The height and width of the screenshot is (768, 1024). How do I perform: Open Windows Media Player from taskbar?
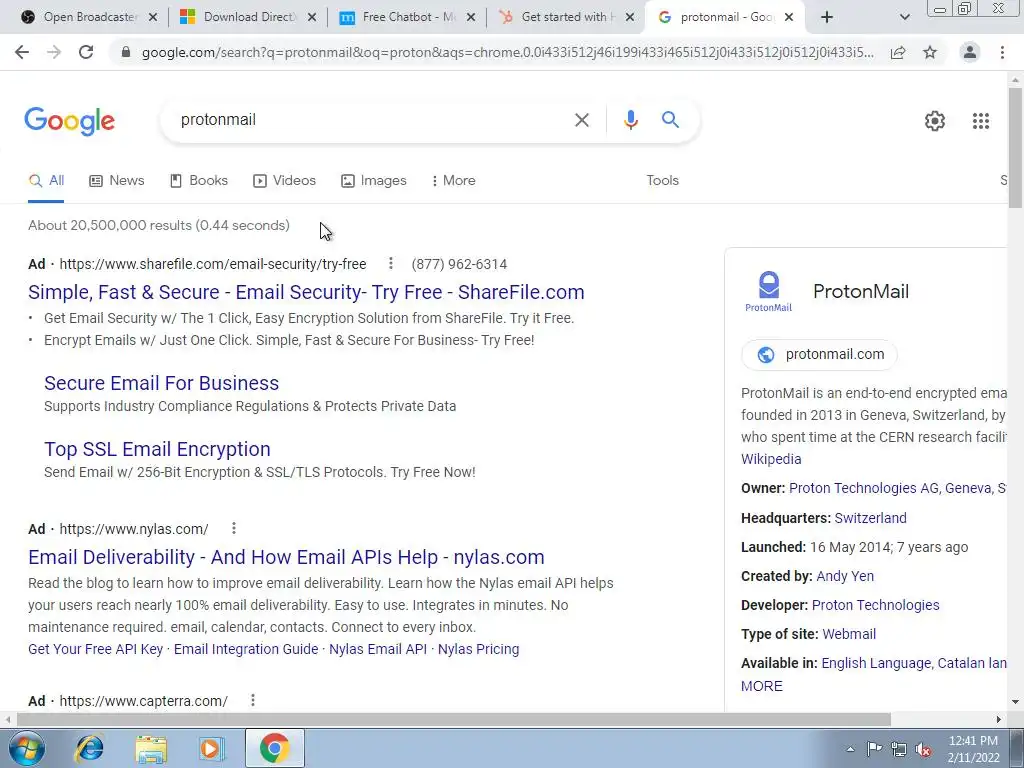211,748
